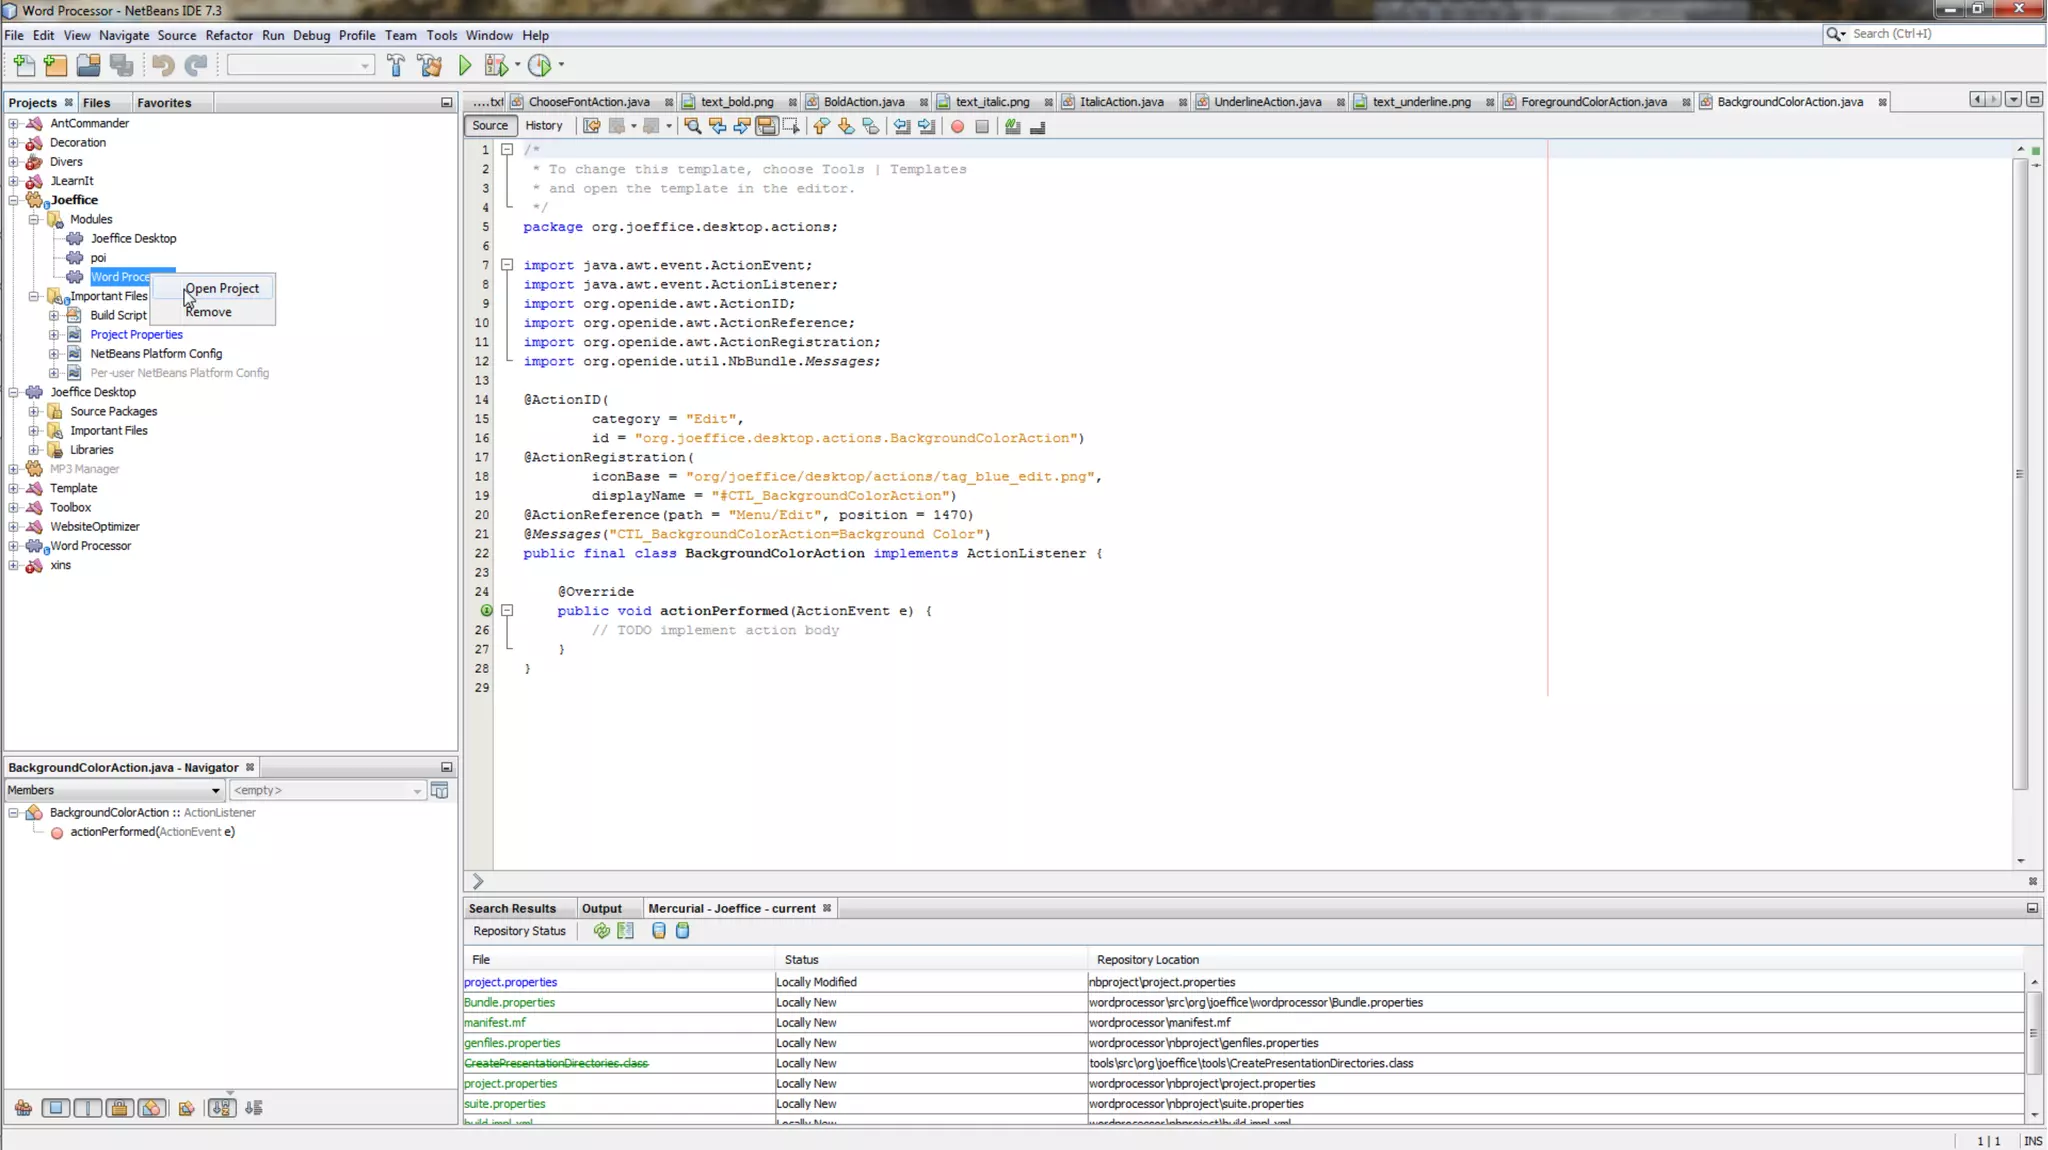This screenshot has width=2048, height=1150.
Task: Click the editor vertical scrollbar
Action: 2019,474
